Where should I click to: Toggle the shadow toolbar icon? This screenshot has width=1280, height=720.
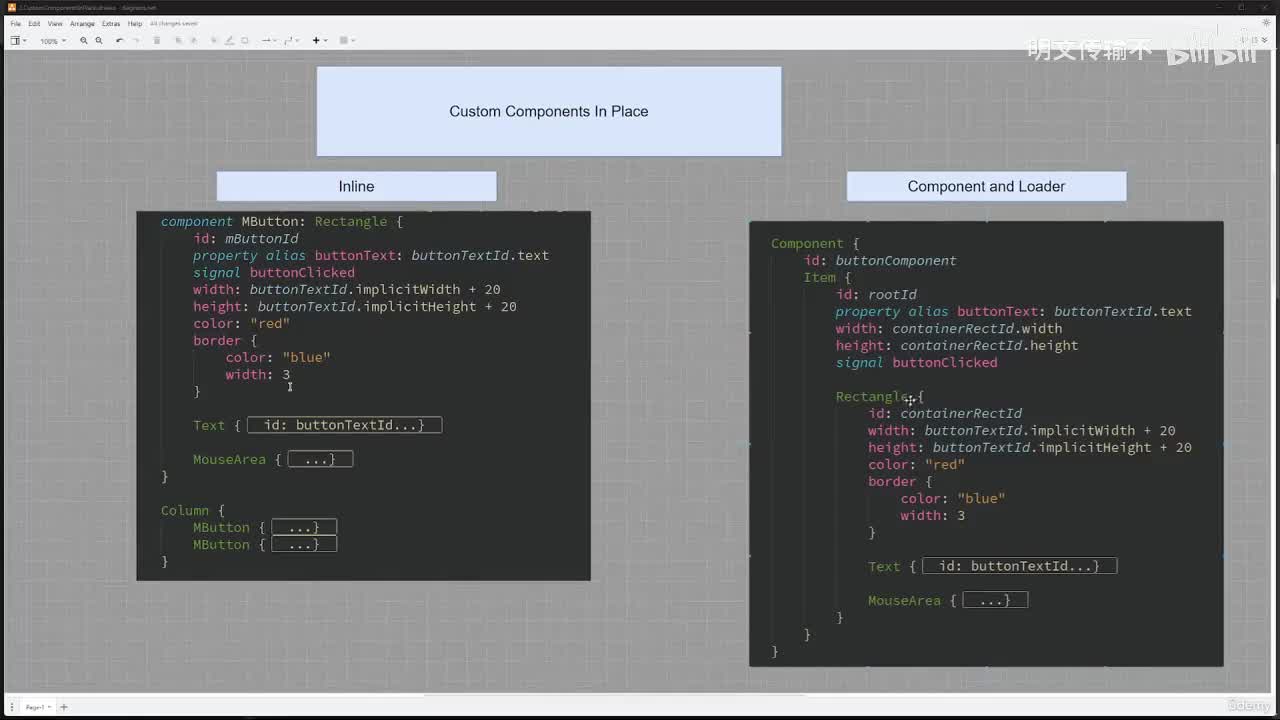[245, 40]
